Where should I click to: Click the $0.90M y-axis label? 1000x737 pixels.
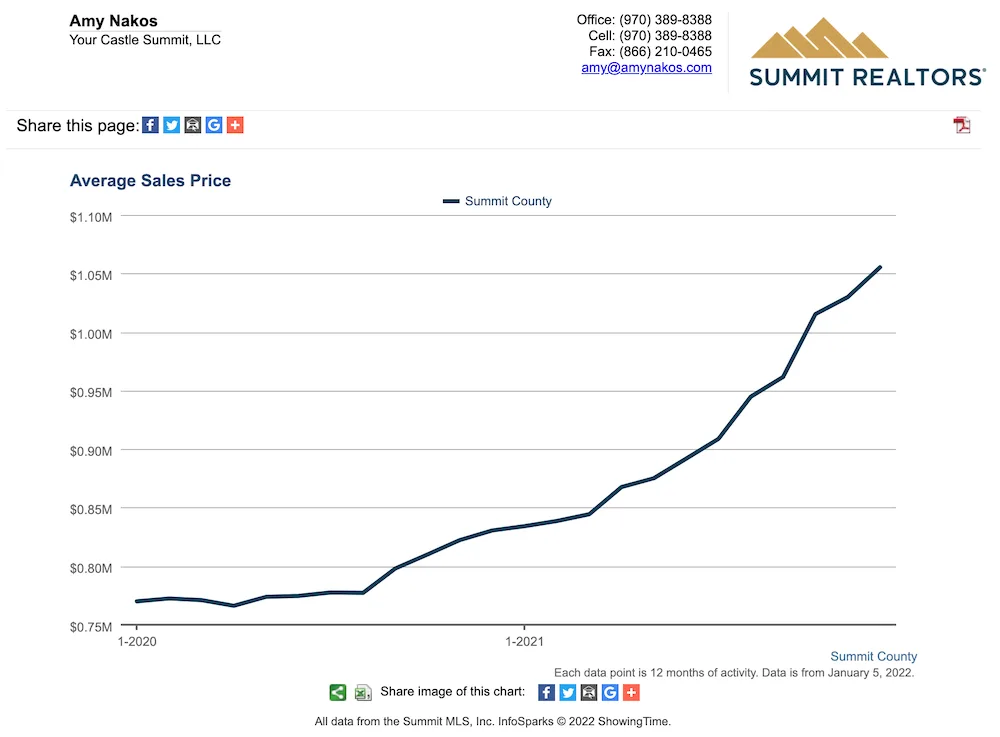(91, 451)
